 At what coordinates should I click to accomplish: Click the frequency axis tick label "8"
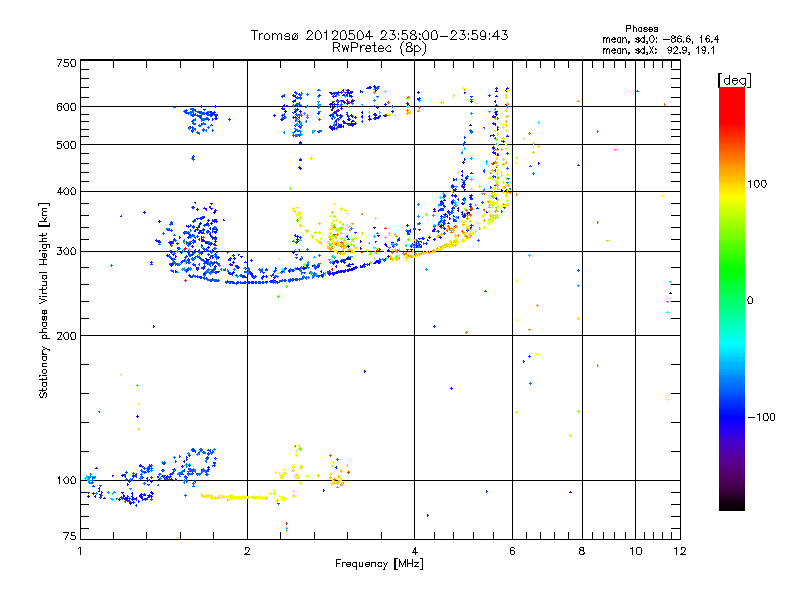coord(582,551)
